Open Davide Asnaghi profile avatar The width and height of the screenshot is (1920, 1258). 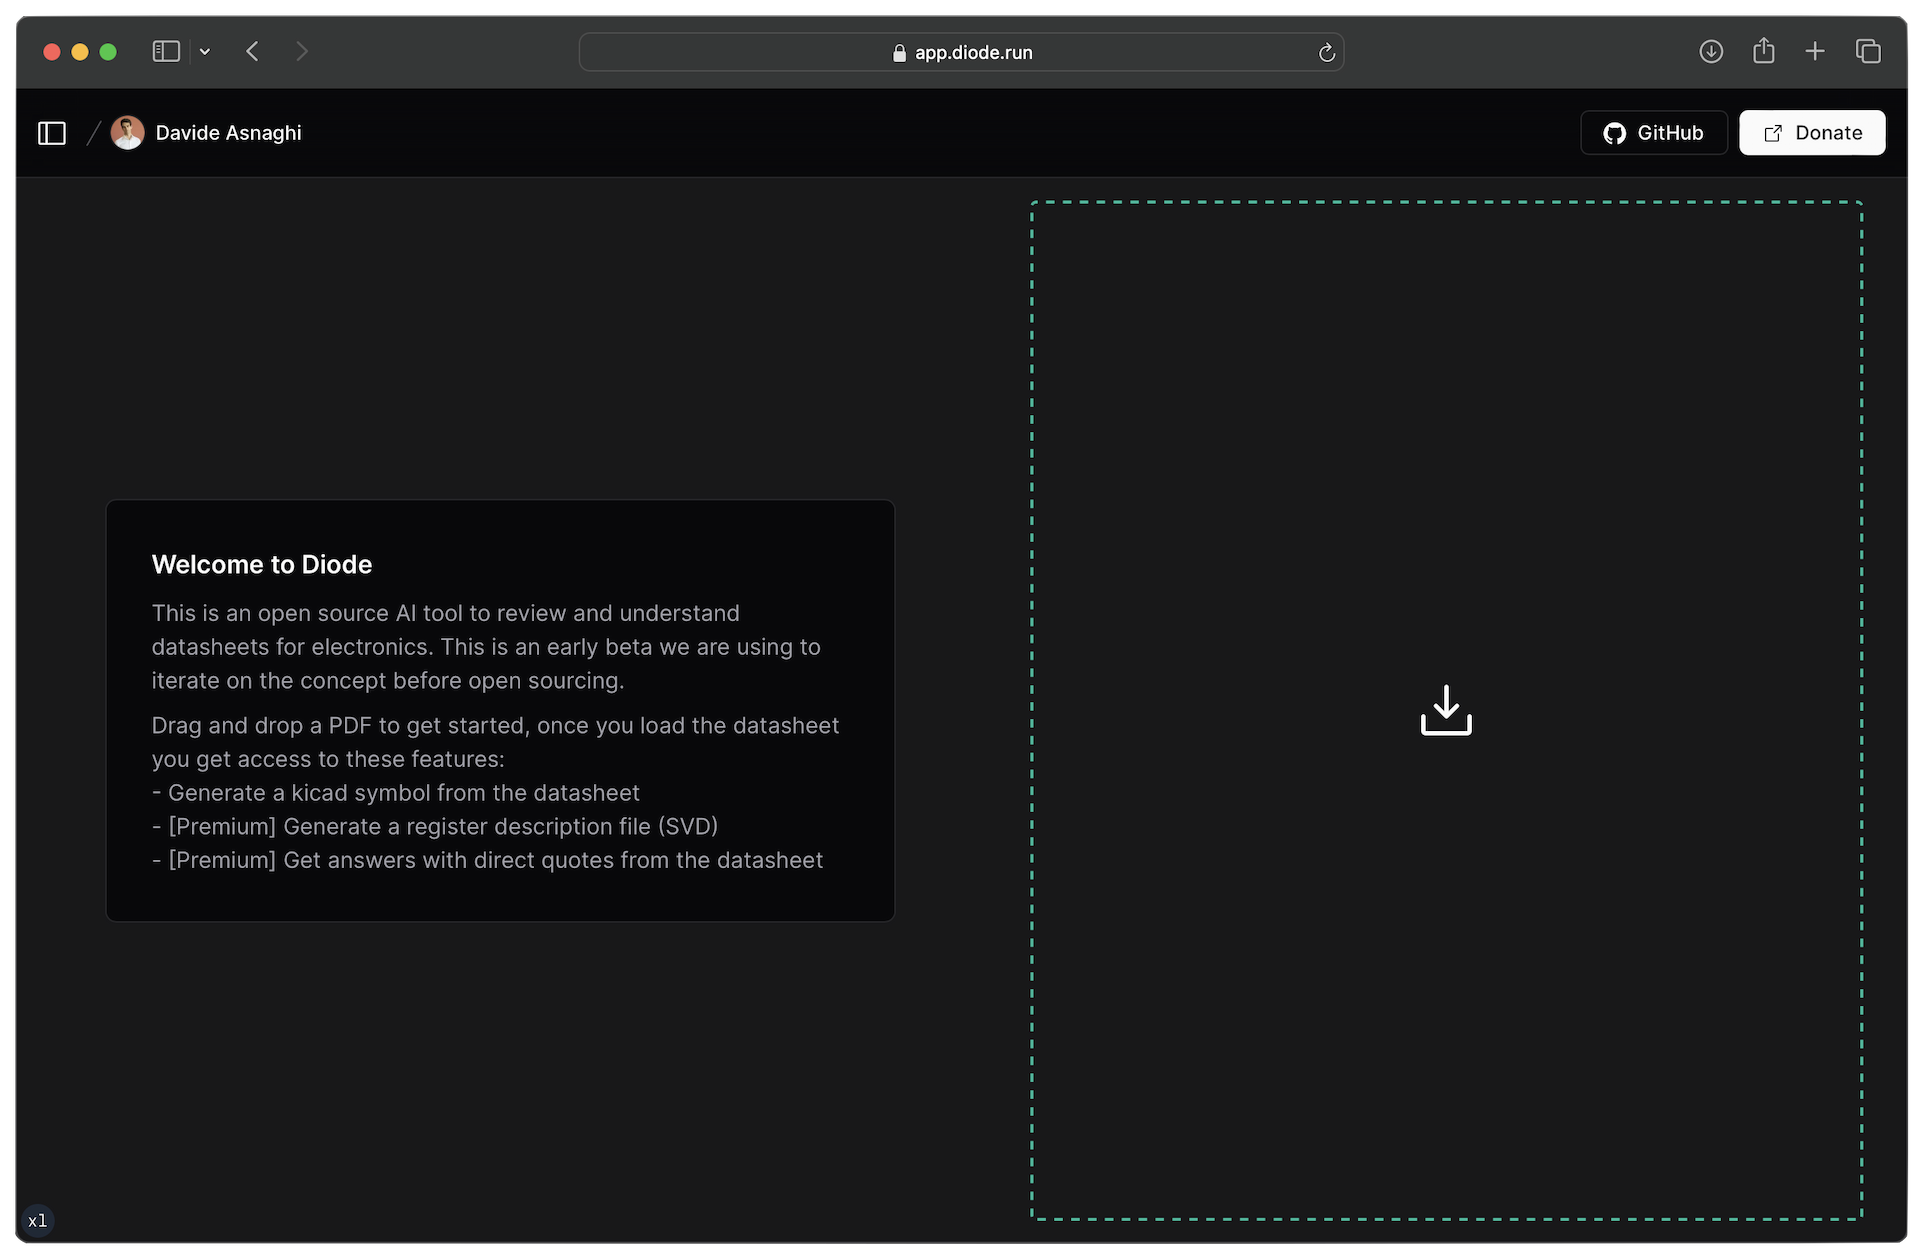(x=127, y=133)
